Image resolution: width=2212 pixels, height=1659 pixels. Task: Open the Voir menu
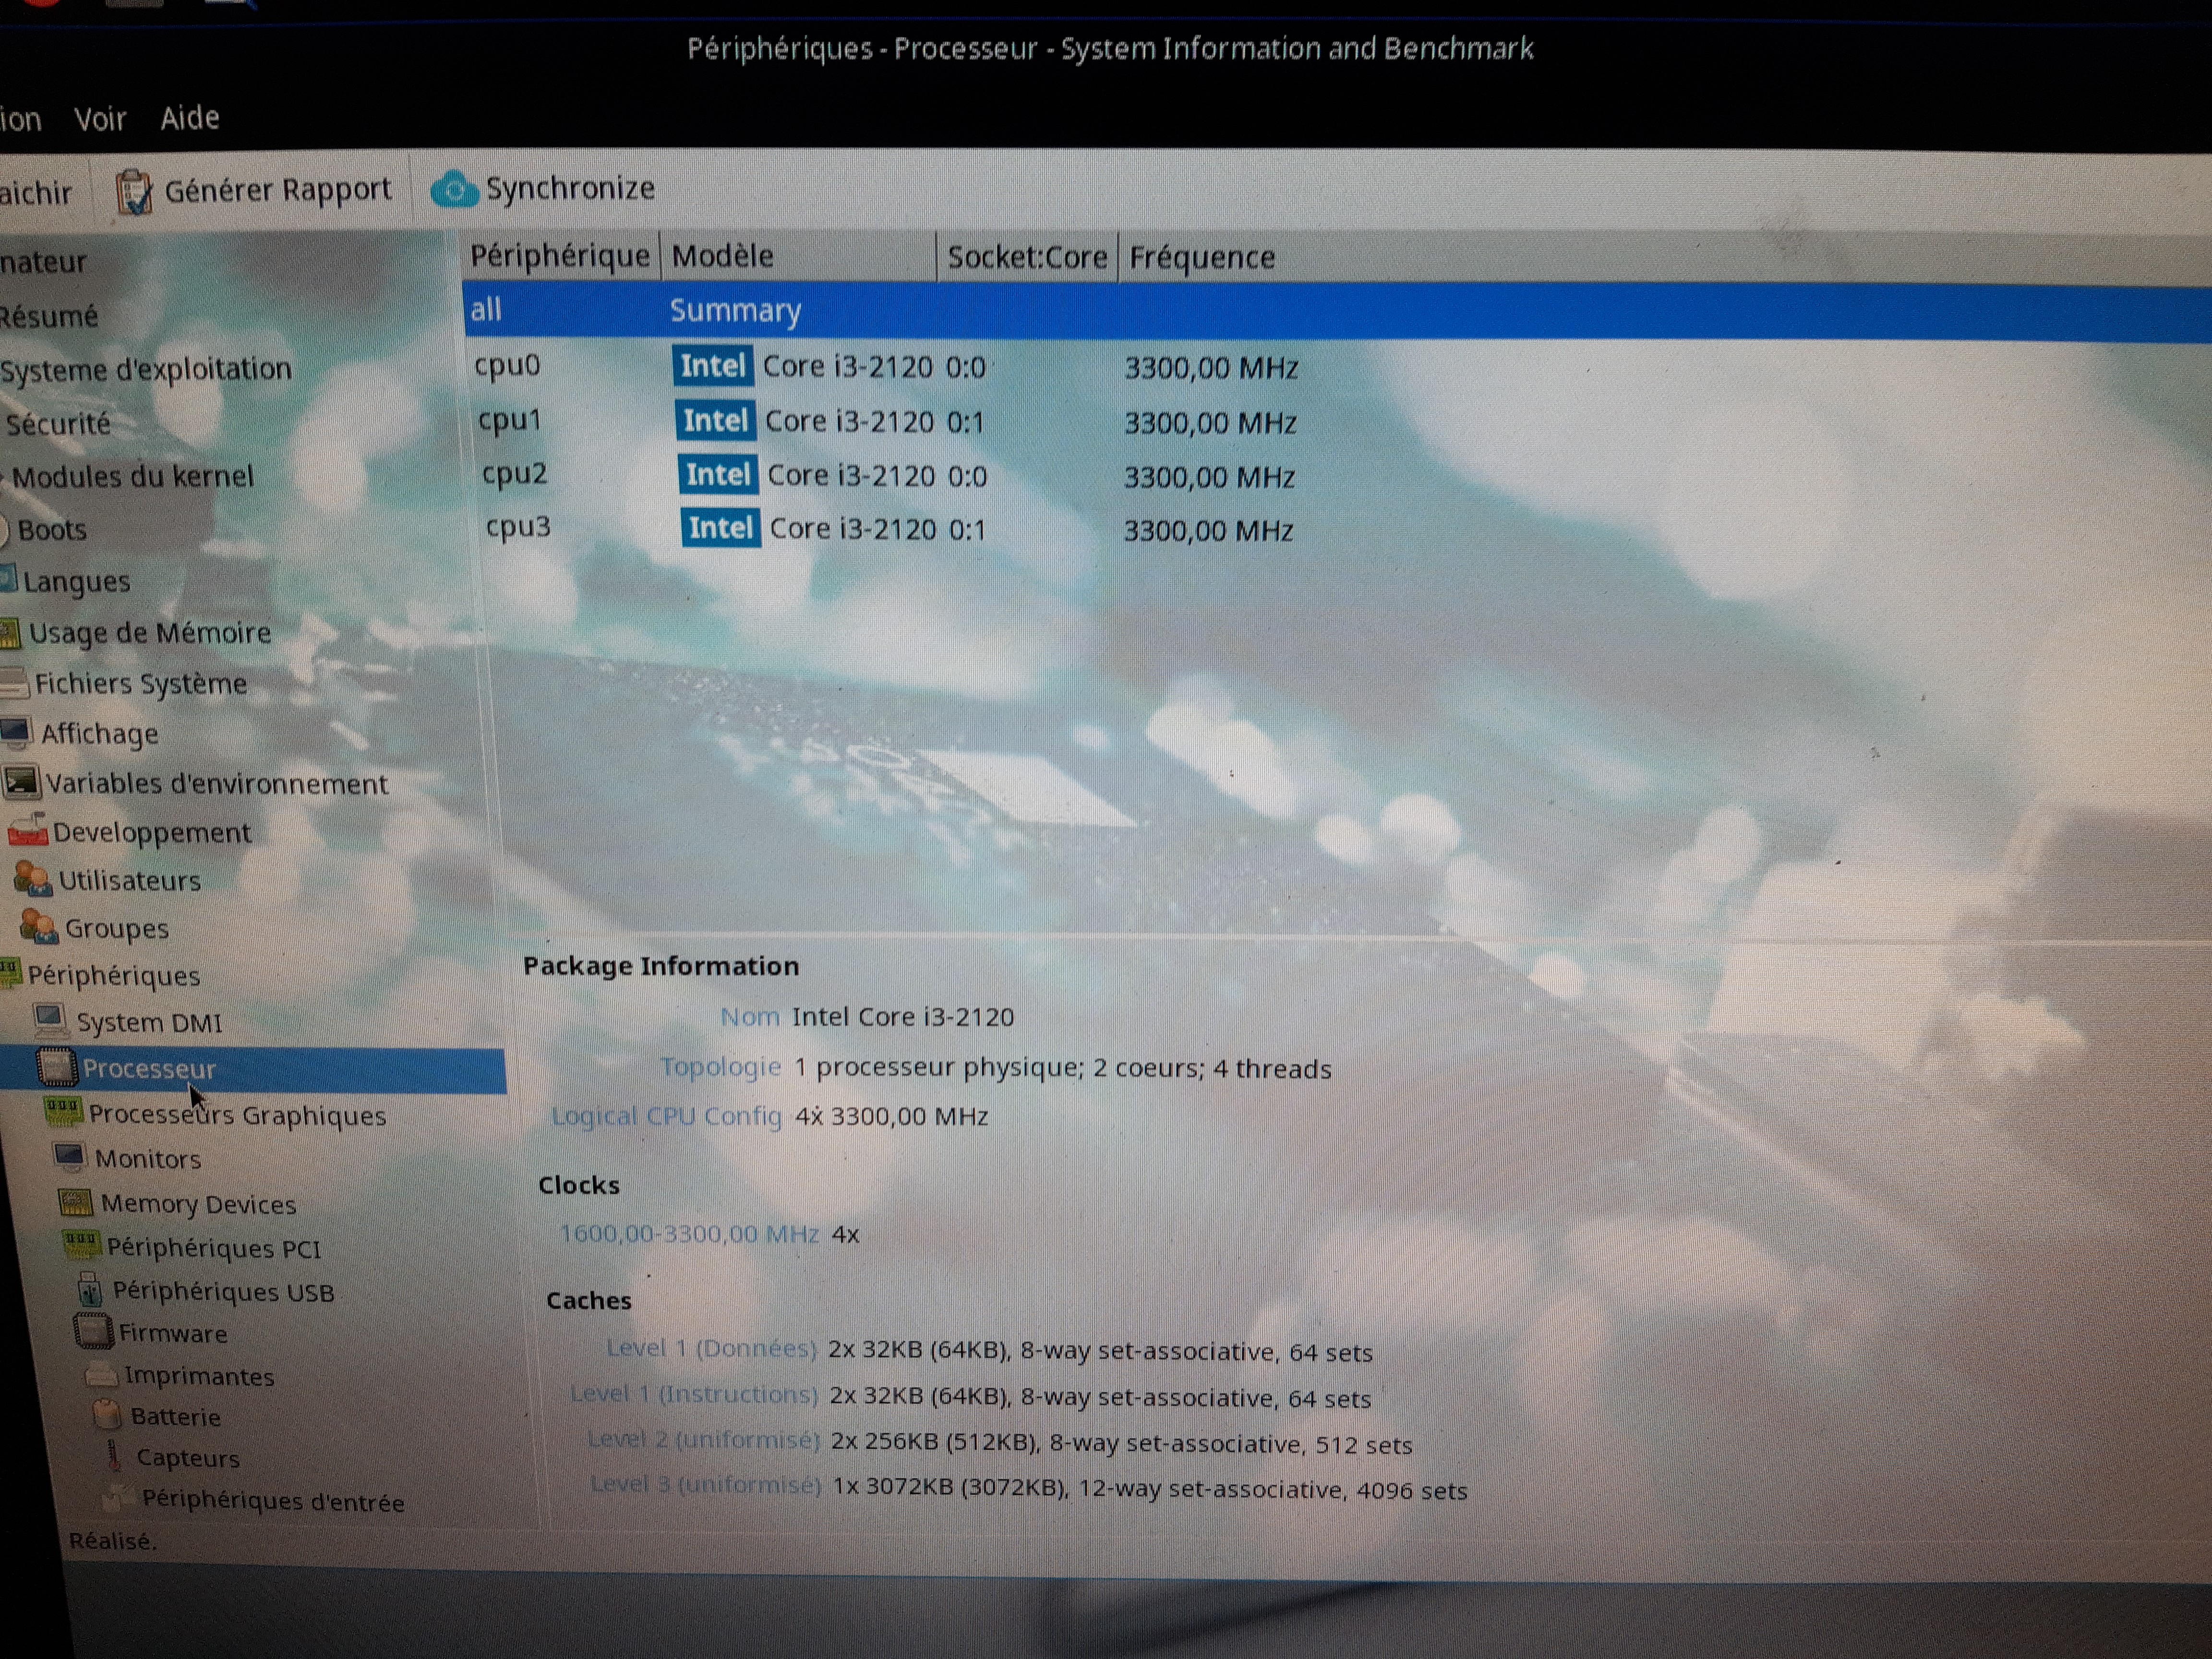coord(100,119)
